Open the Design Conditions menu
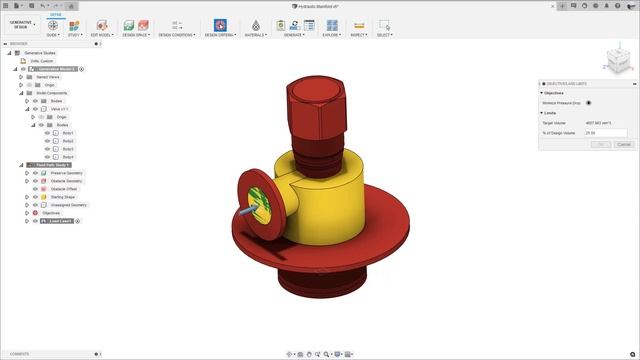 click(177, 35)
